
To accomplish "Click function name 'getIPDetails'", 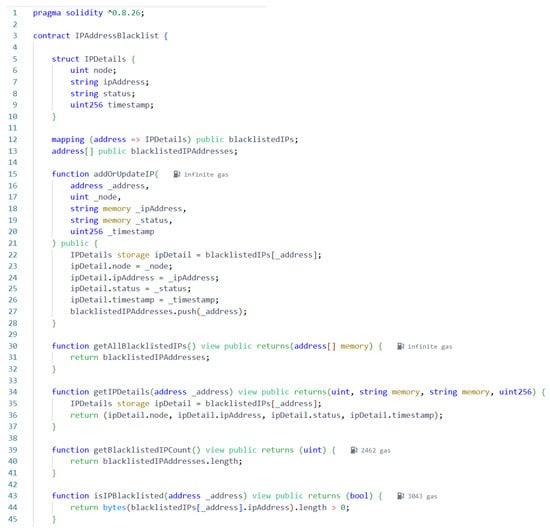I will pos(121,392).
